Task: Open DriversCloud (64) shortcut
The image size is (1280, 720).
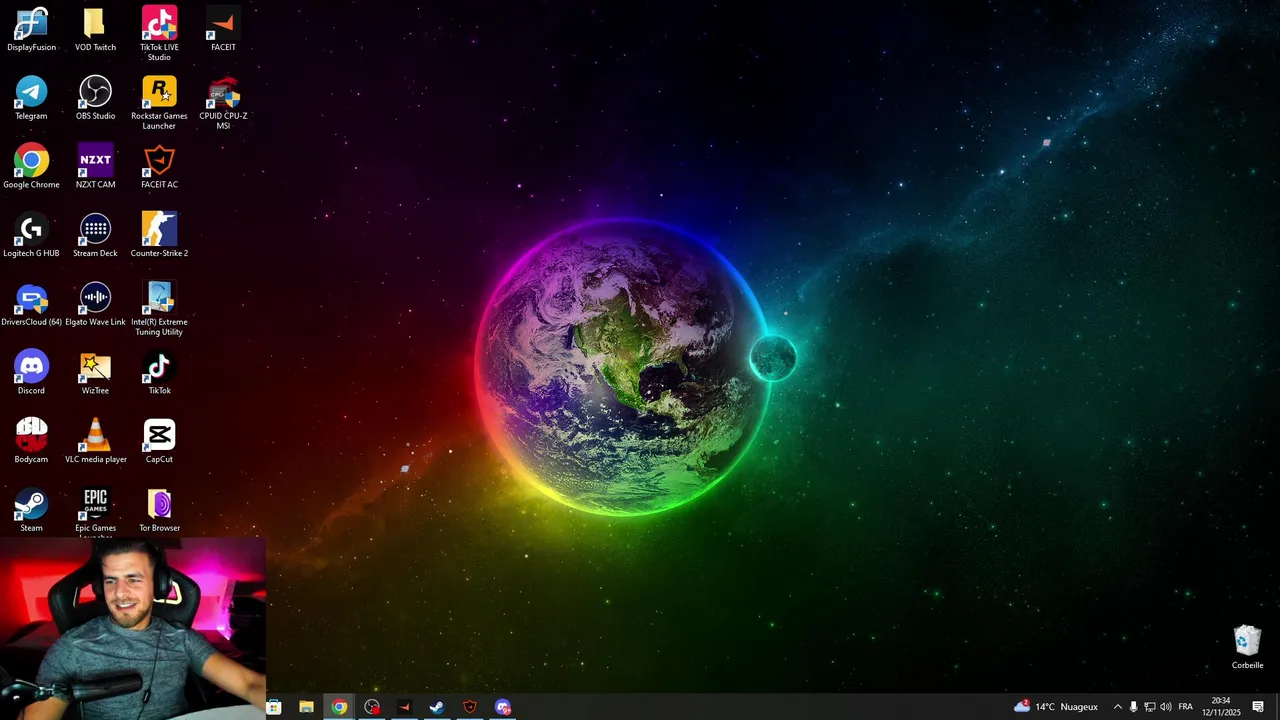Action: click(31, 305)
